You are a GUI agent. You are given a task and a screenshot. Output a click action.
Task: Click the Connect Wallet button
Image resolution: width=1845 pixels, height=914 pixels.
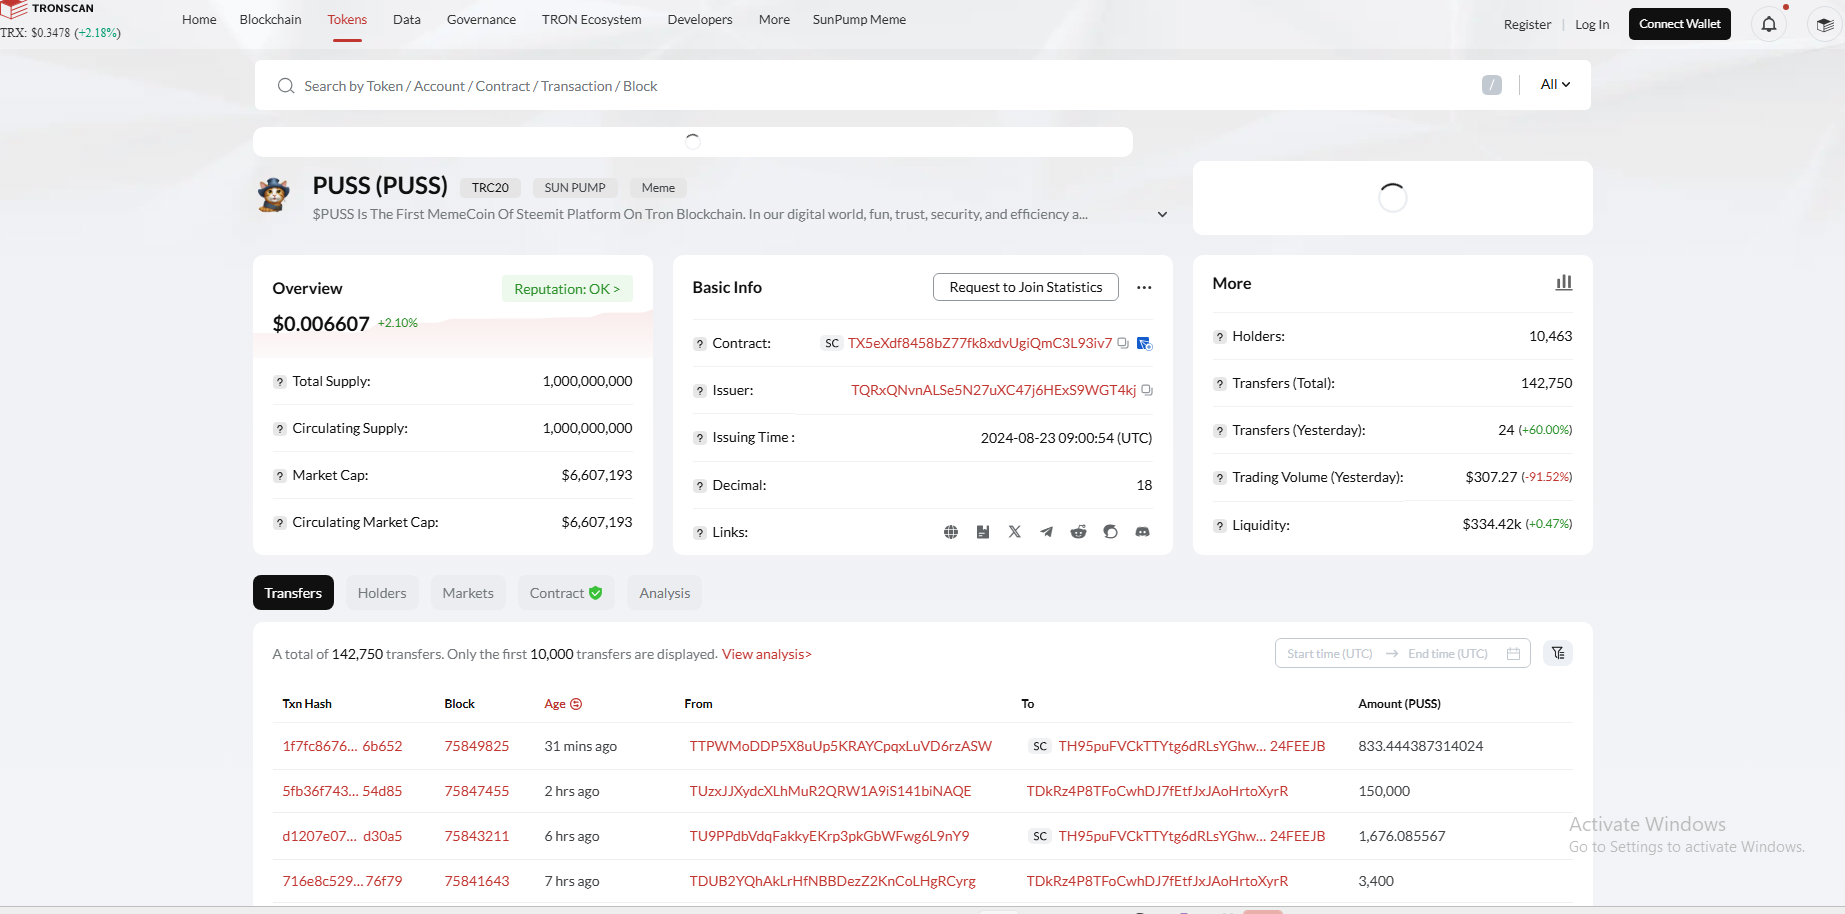[1680, 24]
